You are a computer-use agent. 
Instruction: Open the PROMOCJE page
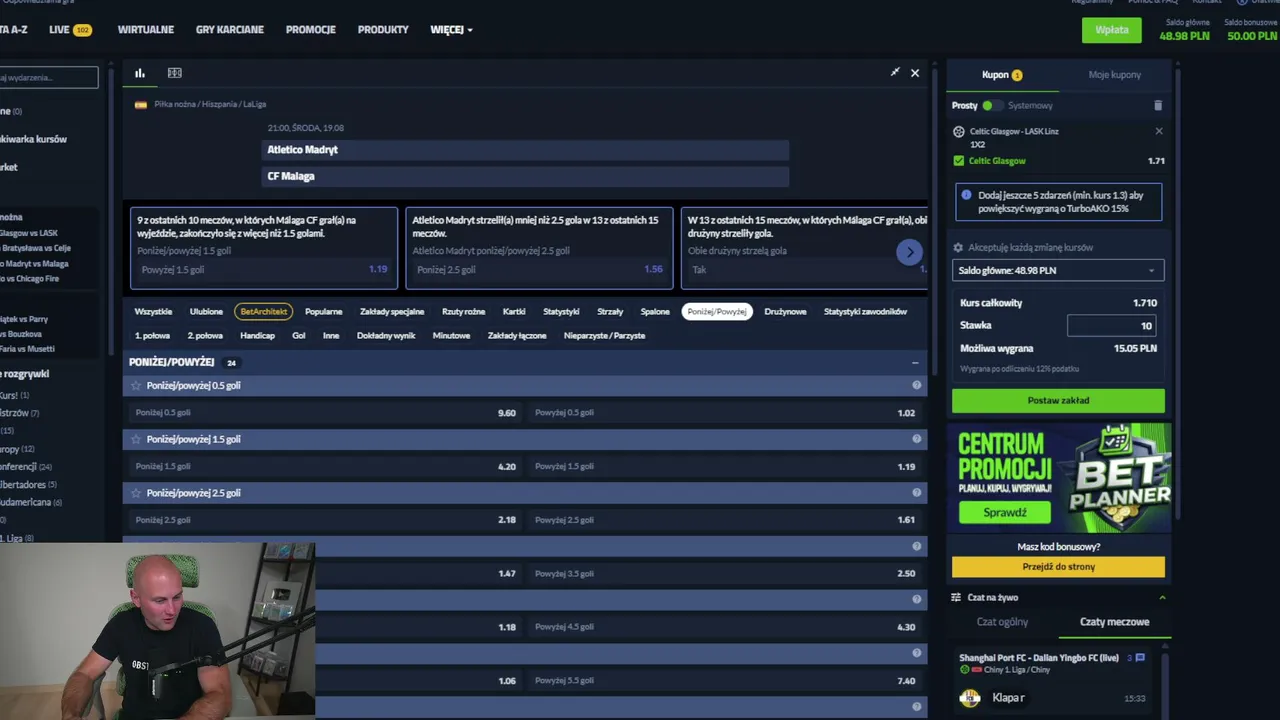pyautogui.click(x=311, y=30)
